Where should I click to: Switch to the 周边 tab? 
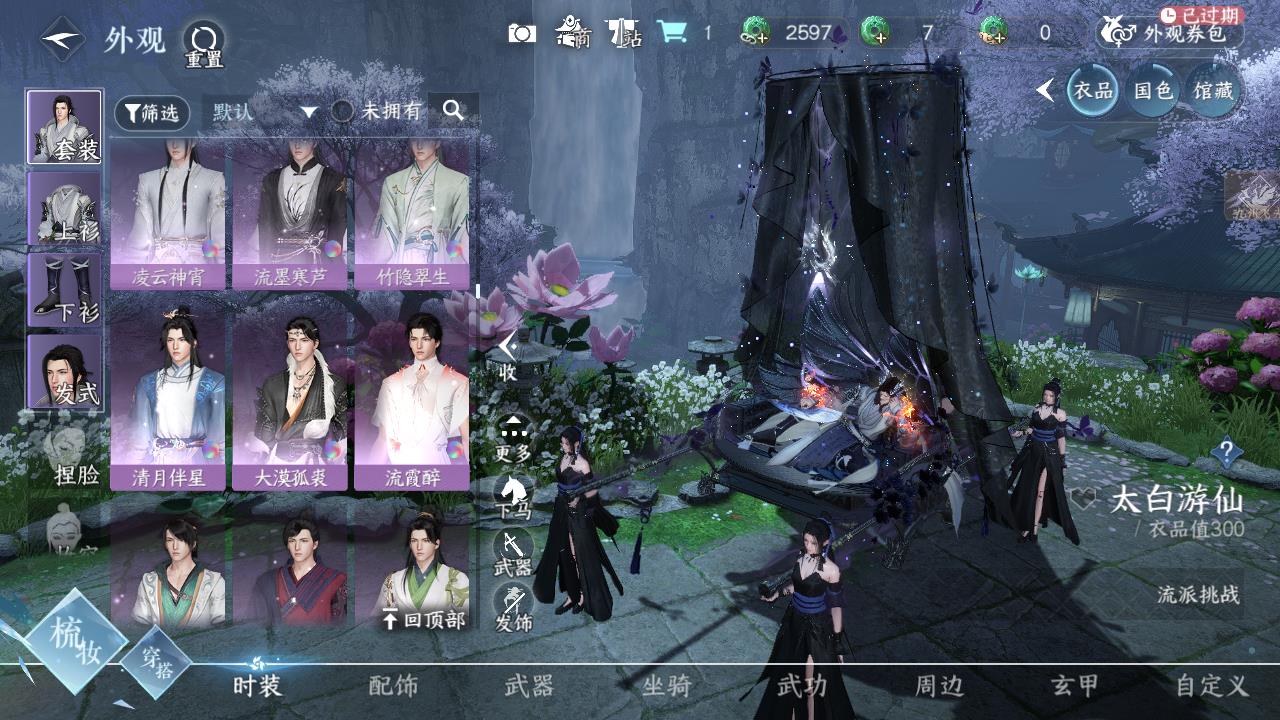pyautogui.click(x=939, y=686)
